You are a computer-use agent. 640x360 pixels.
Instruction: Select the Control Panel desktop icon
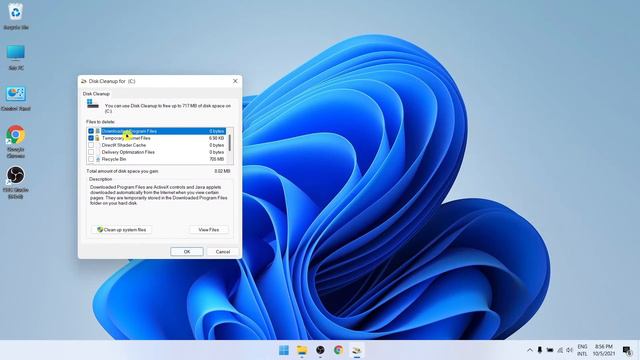pos(16,98)
